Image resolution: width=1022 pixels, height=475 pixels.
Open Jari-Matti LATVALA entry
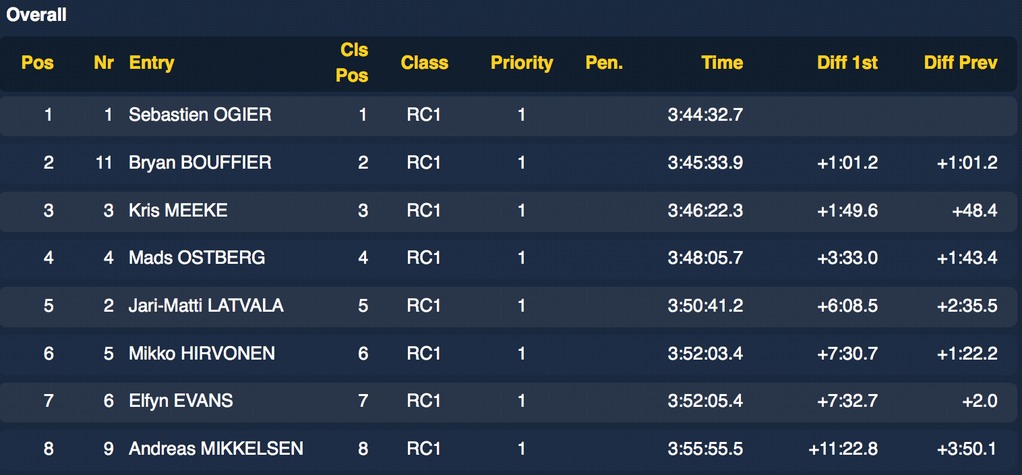206,306
